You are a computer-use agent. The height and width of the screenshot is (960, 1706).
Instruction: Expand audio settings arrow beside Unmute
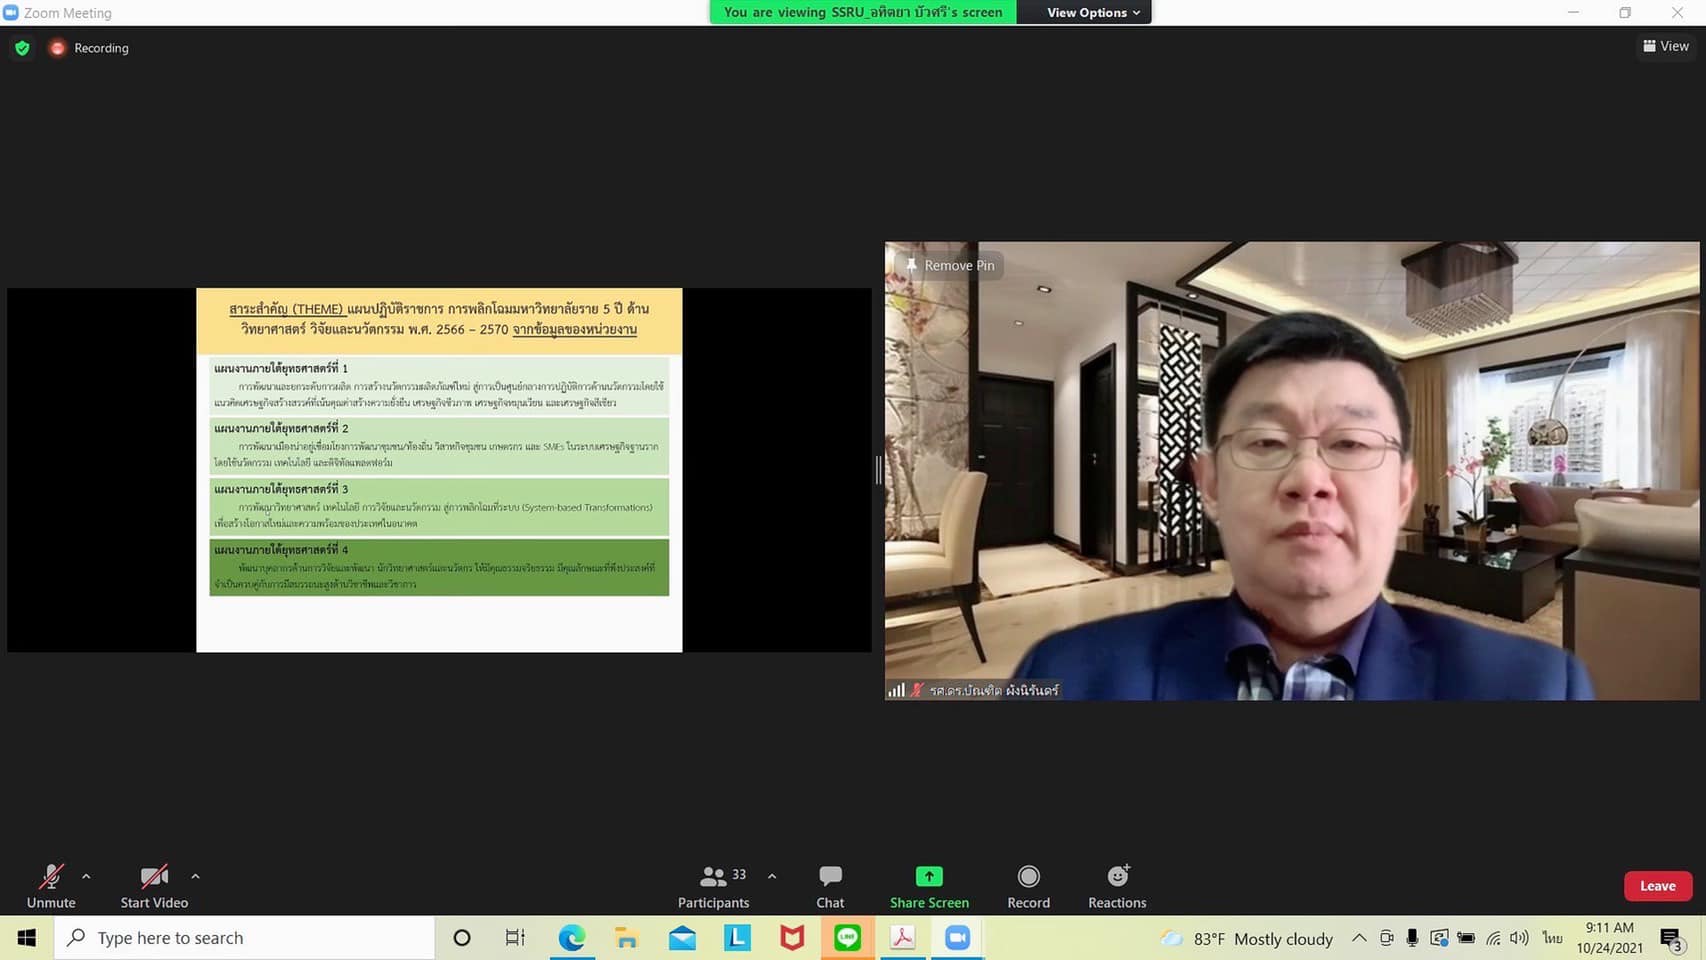86,877
